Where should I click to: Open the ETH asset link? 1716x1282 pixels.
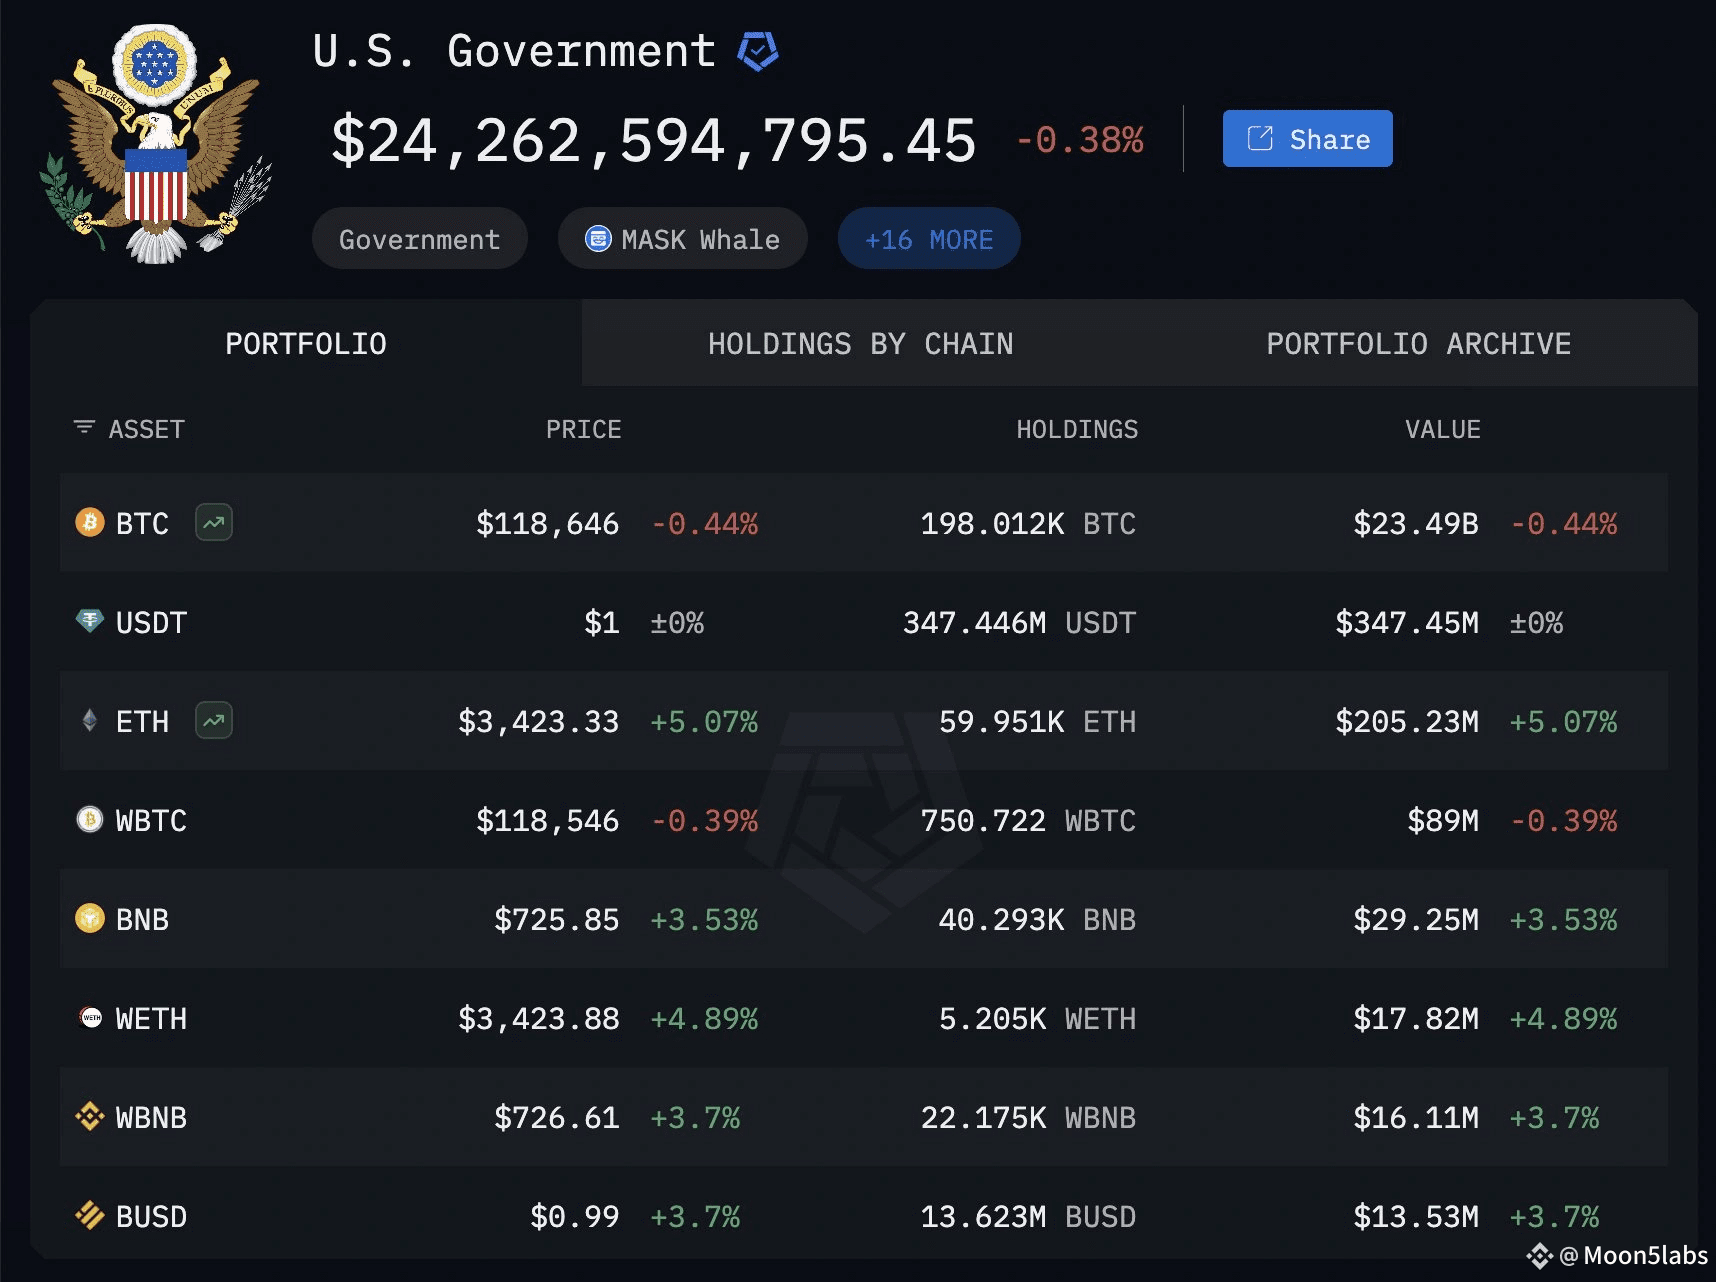pos(142,721)
